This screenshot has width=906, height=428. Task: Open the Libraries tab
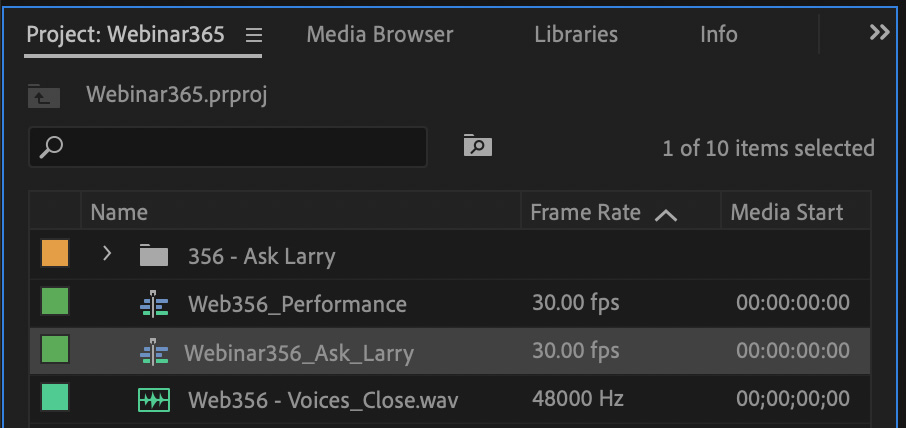[576, 35]
